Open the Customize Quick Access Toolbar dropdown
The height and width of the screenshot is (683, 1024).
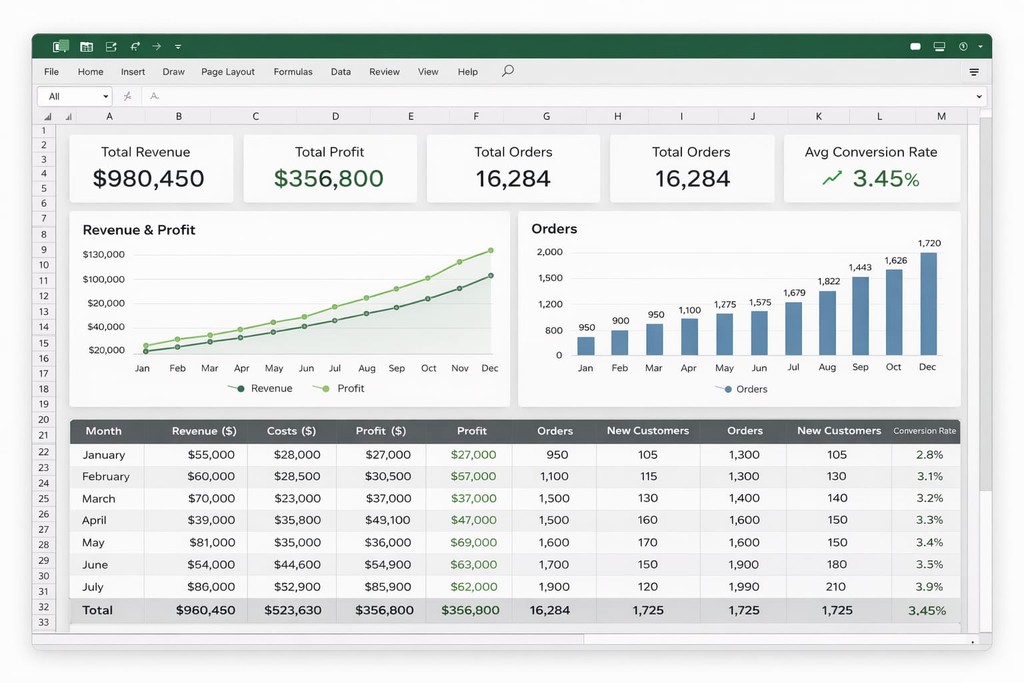[x=178, y=46]
